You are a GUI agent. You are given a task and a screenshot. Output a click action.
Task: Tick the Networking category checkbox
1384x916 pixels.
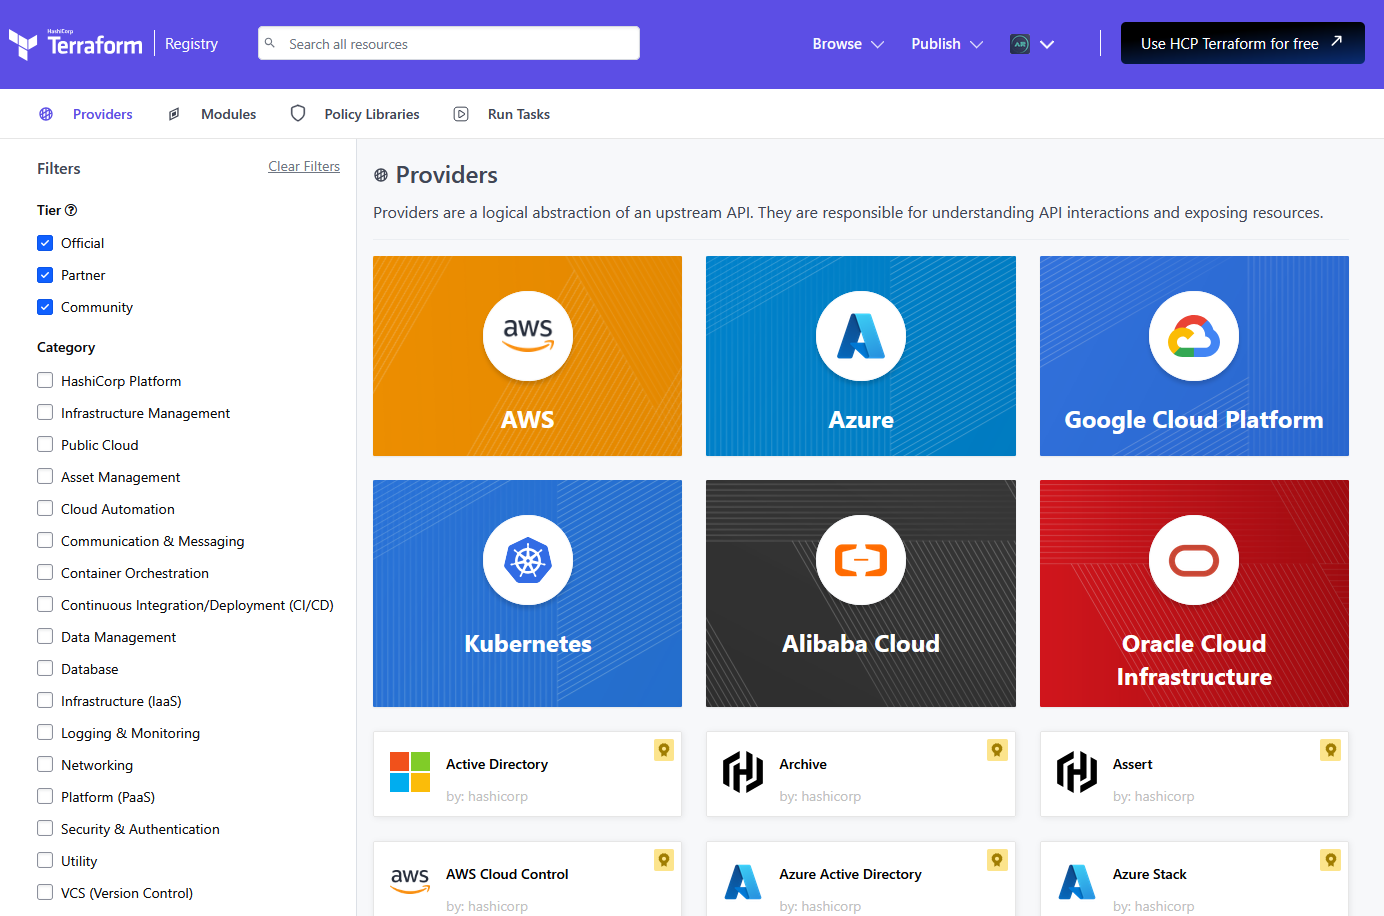[x=45, y=764]
